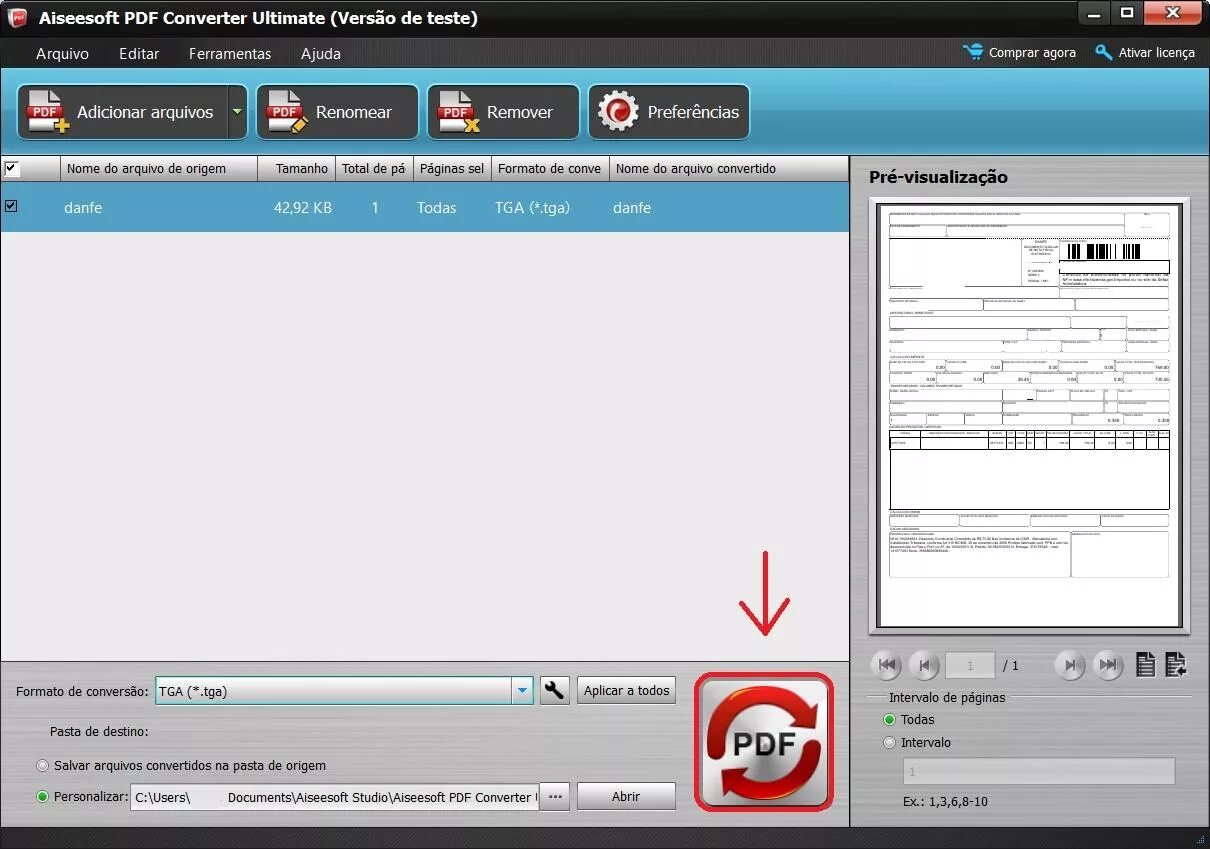Expand the Adicionar arquivos dropdown arrow

[x=237, y=112]
